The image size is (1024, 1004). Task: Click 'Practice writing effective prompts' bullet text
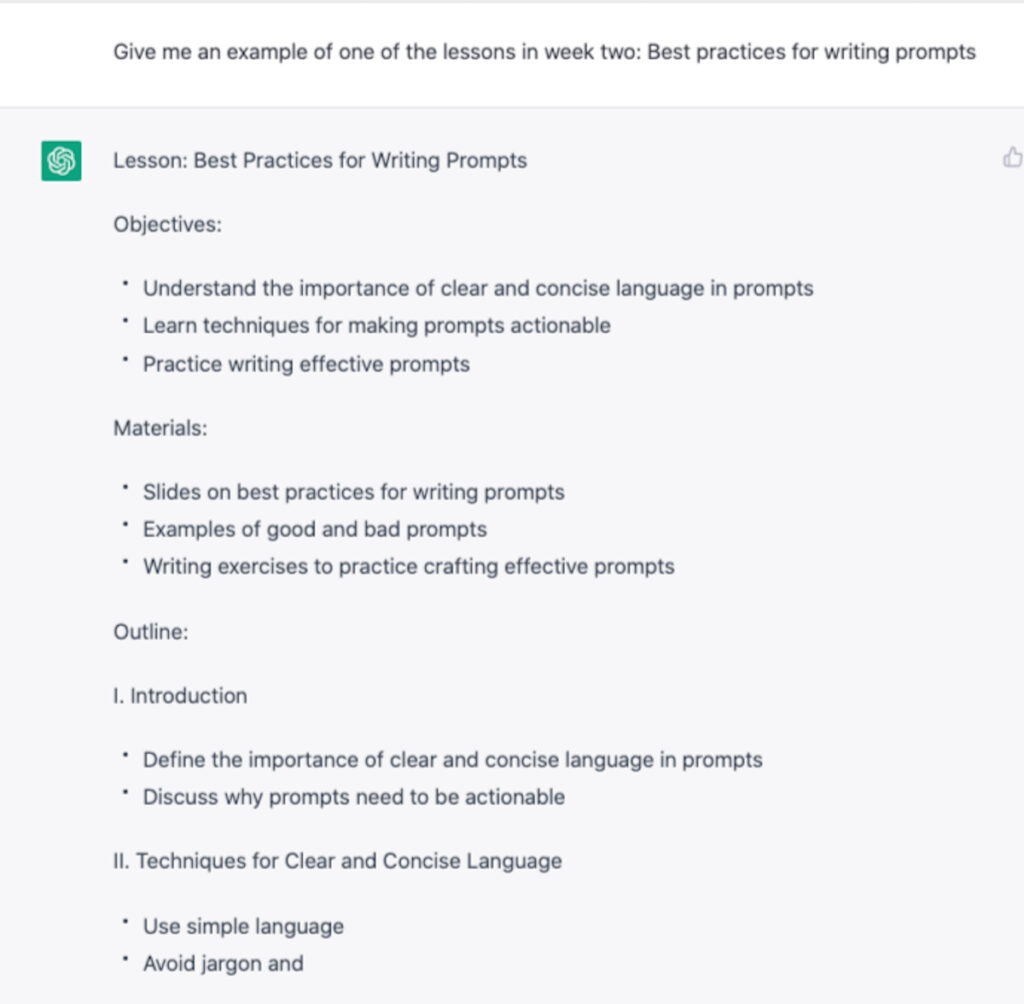coord(306,365)
